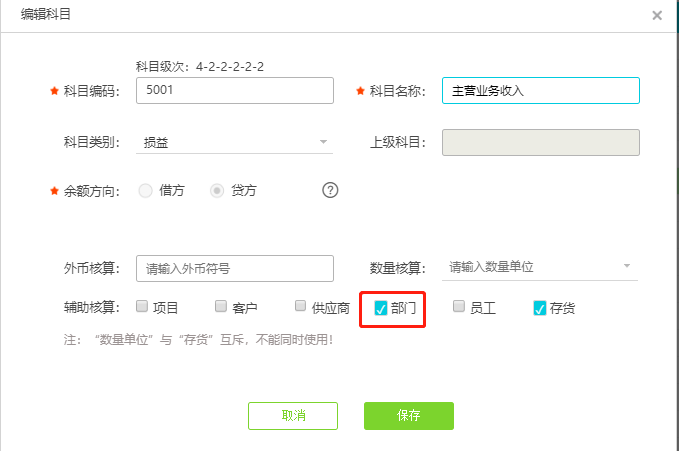Tick the 客户 checkbox

click(x=222, y=307)
